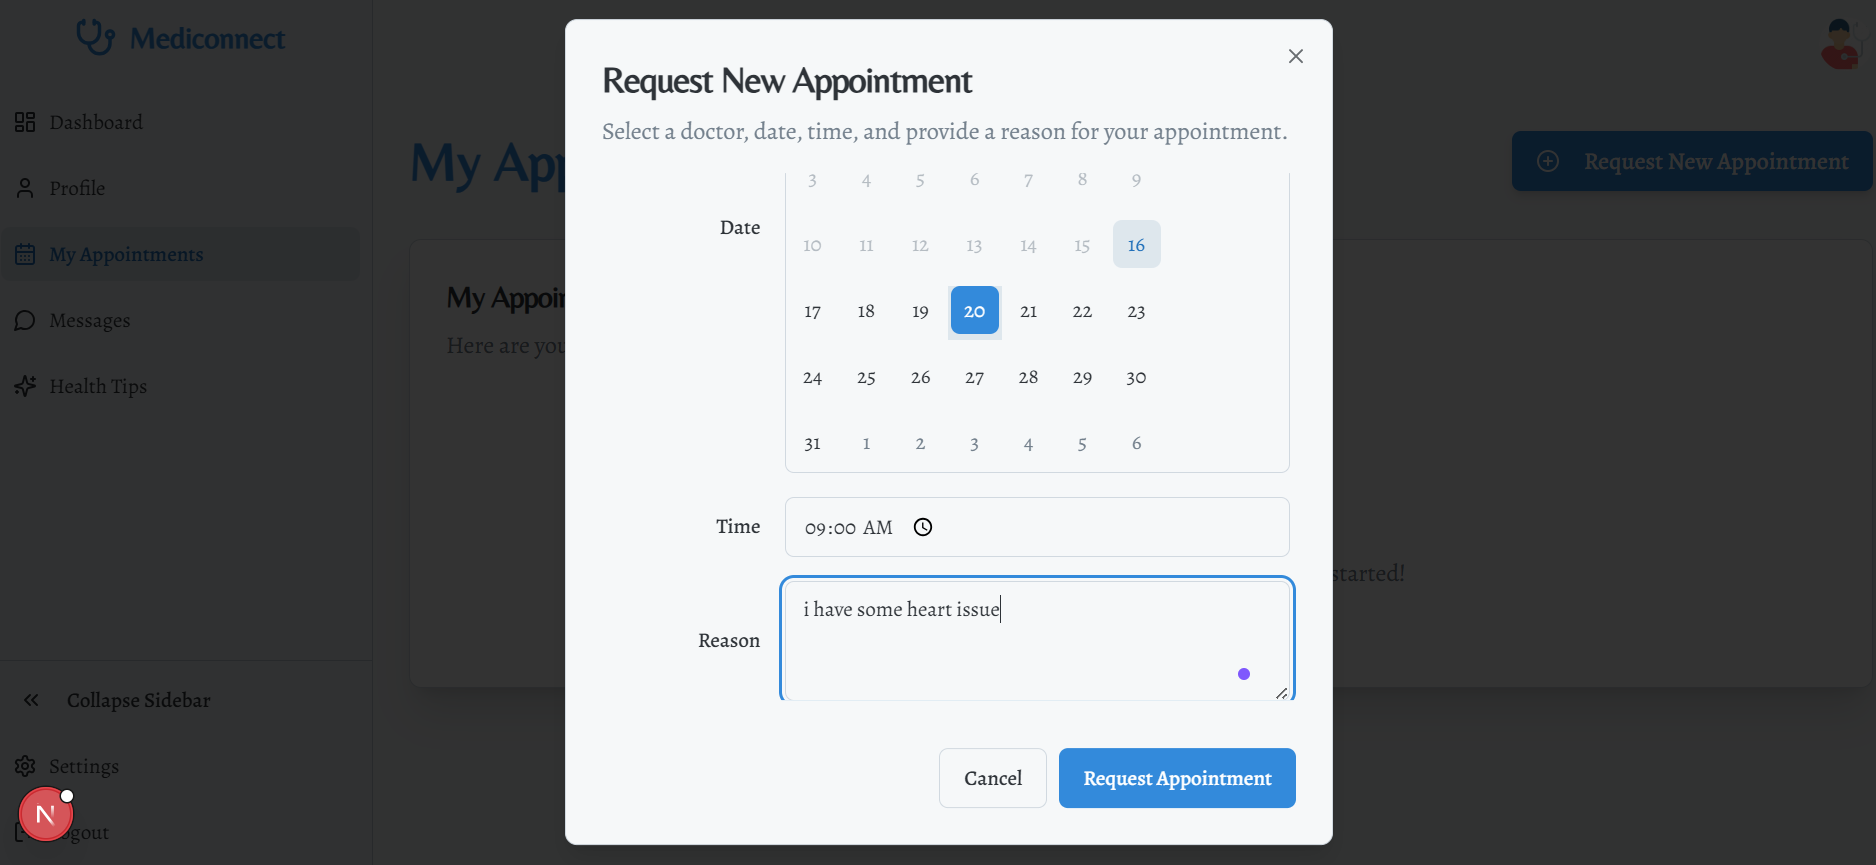Select date 21 in the calendar
1876x865 pixels.
pos(1028,311)
